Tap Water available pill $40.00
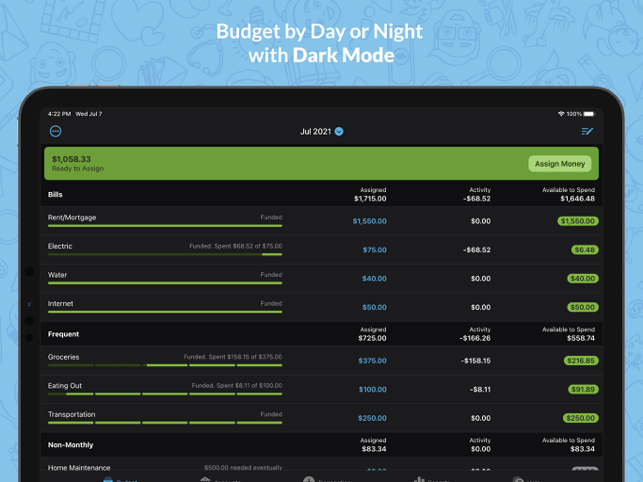Viewport: 643px width, 482px height. pos(583,279)
